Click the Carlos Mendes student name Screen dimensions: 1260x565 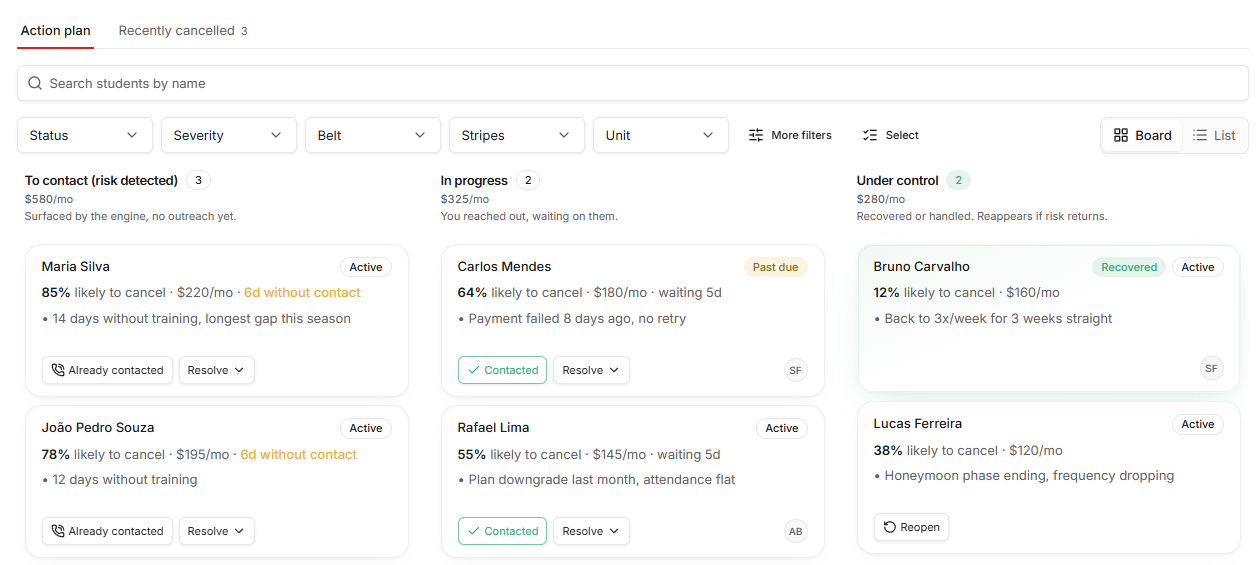click(504, 267)
